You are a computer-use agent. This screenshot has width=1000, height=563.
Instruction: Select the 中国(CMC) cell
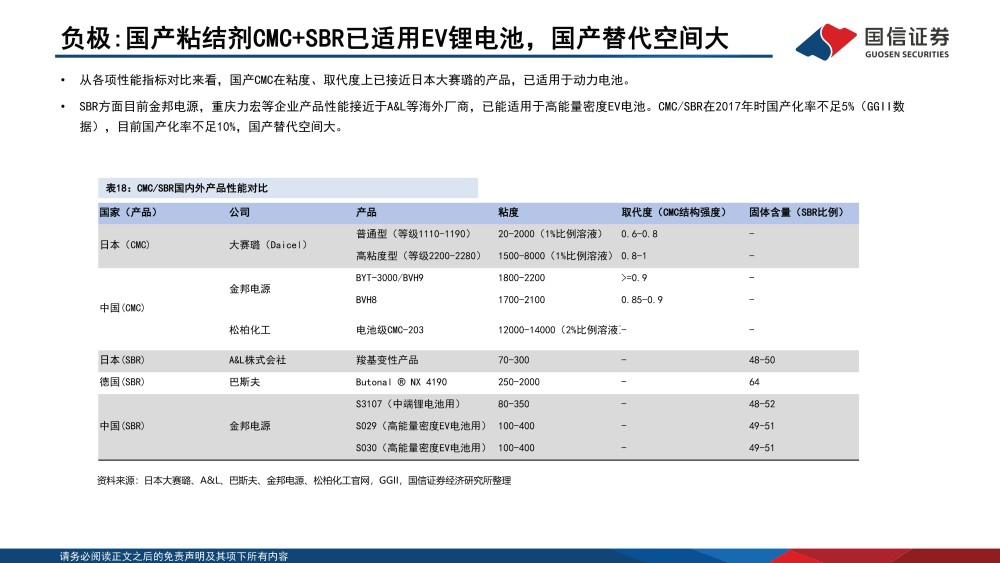[x=122, y=308]
